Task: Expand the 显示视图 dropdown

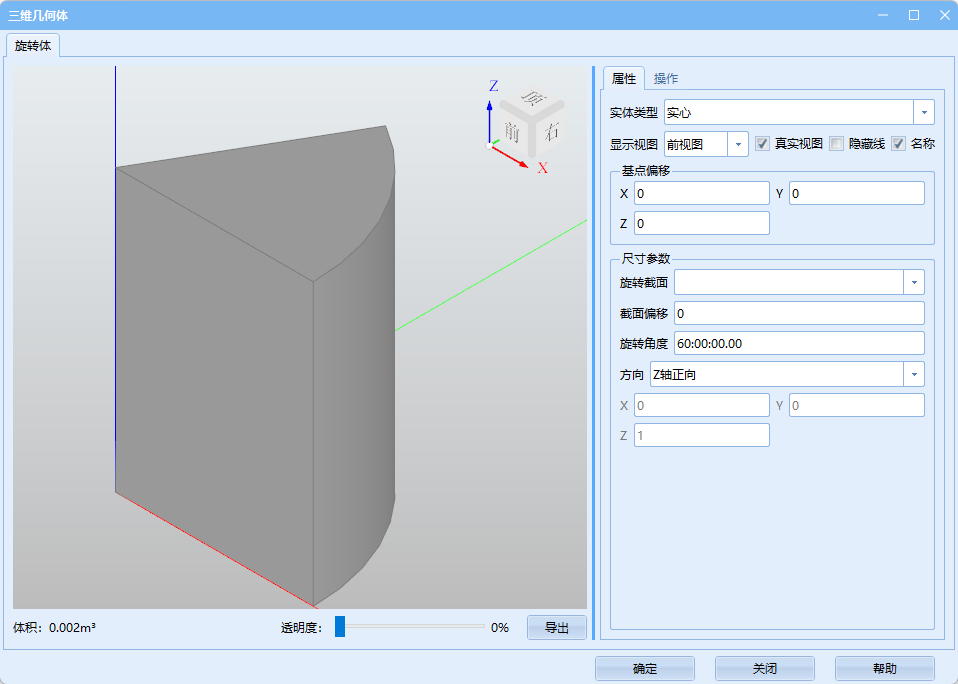Action: pyautogui.click(x=738, y=144)
